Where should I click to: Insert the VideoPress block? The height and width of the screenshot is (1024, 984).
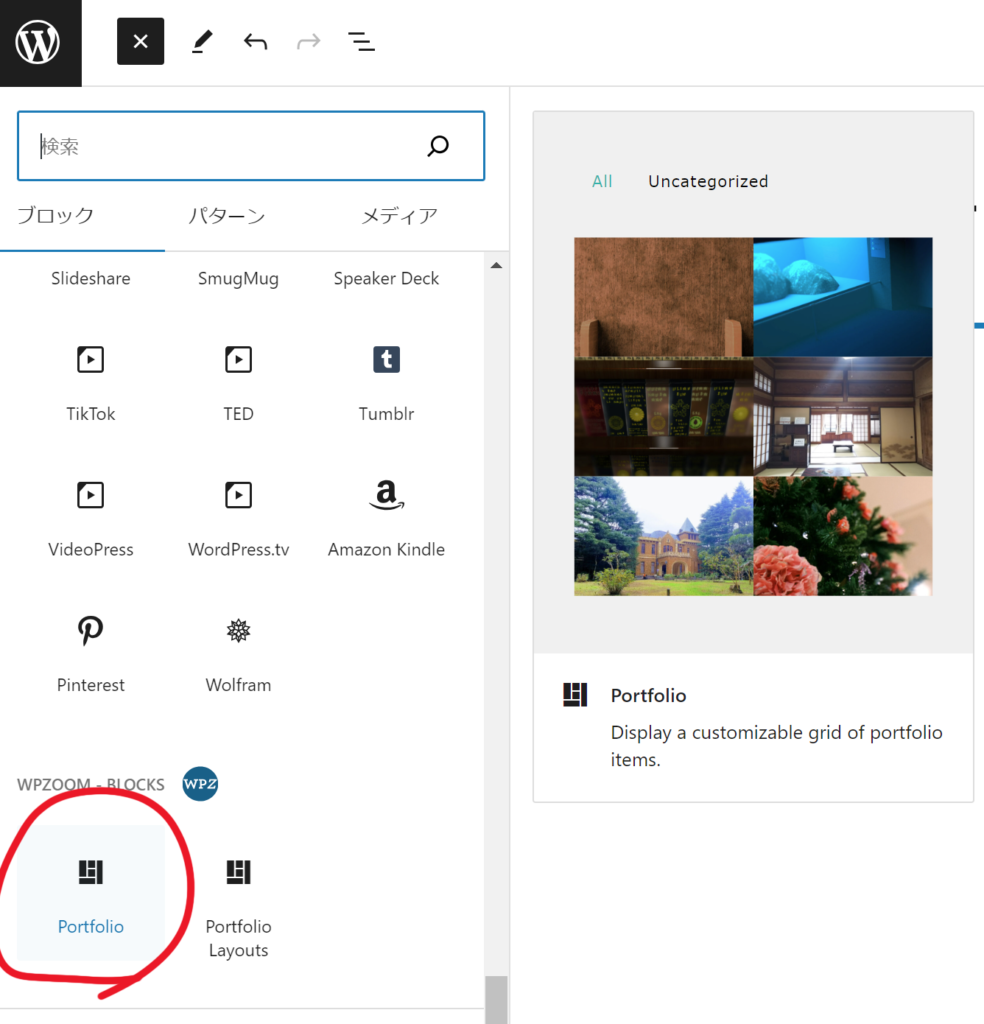coord(90,515)
